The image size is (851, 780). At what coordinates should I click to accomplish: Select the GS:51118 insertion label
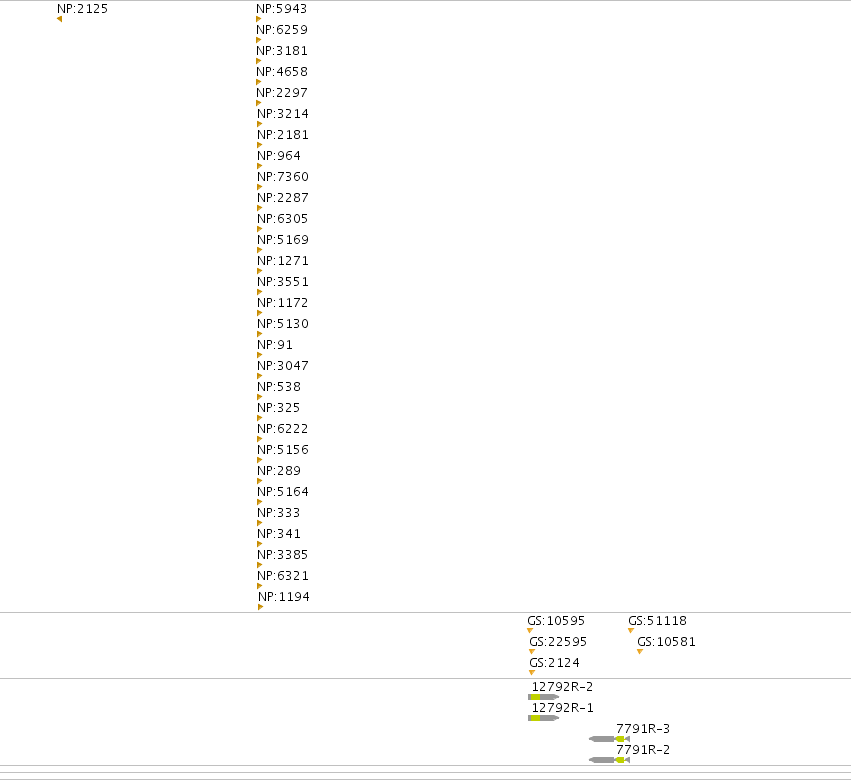point(657,621)
